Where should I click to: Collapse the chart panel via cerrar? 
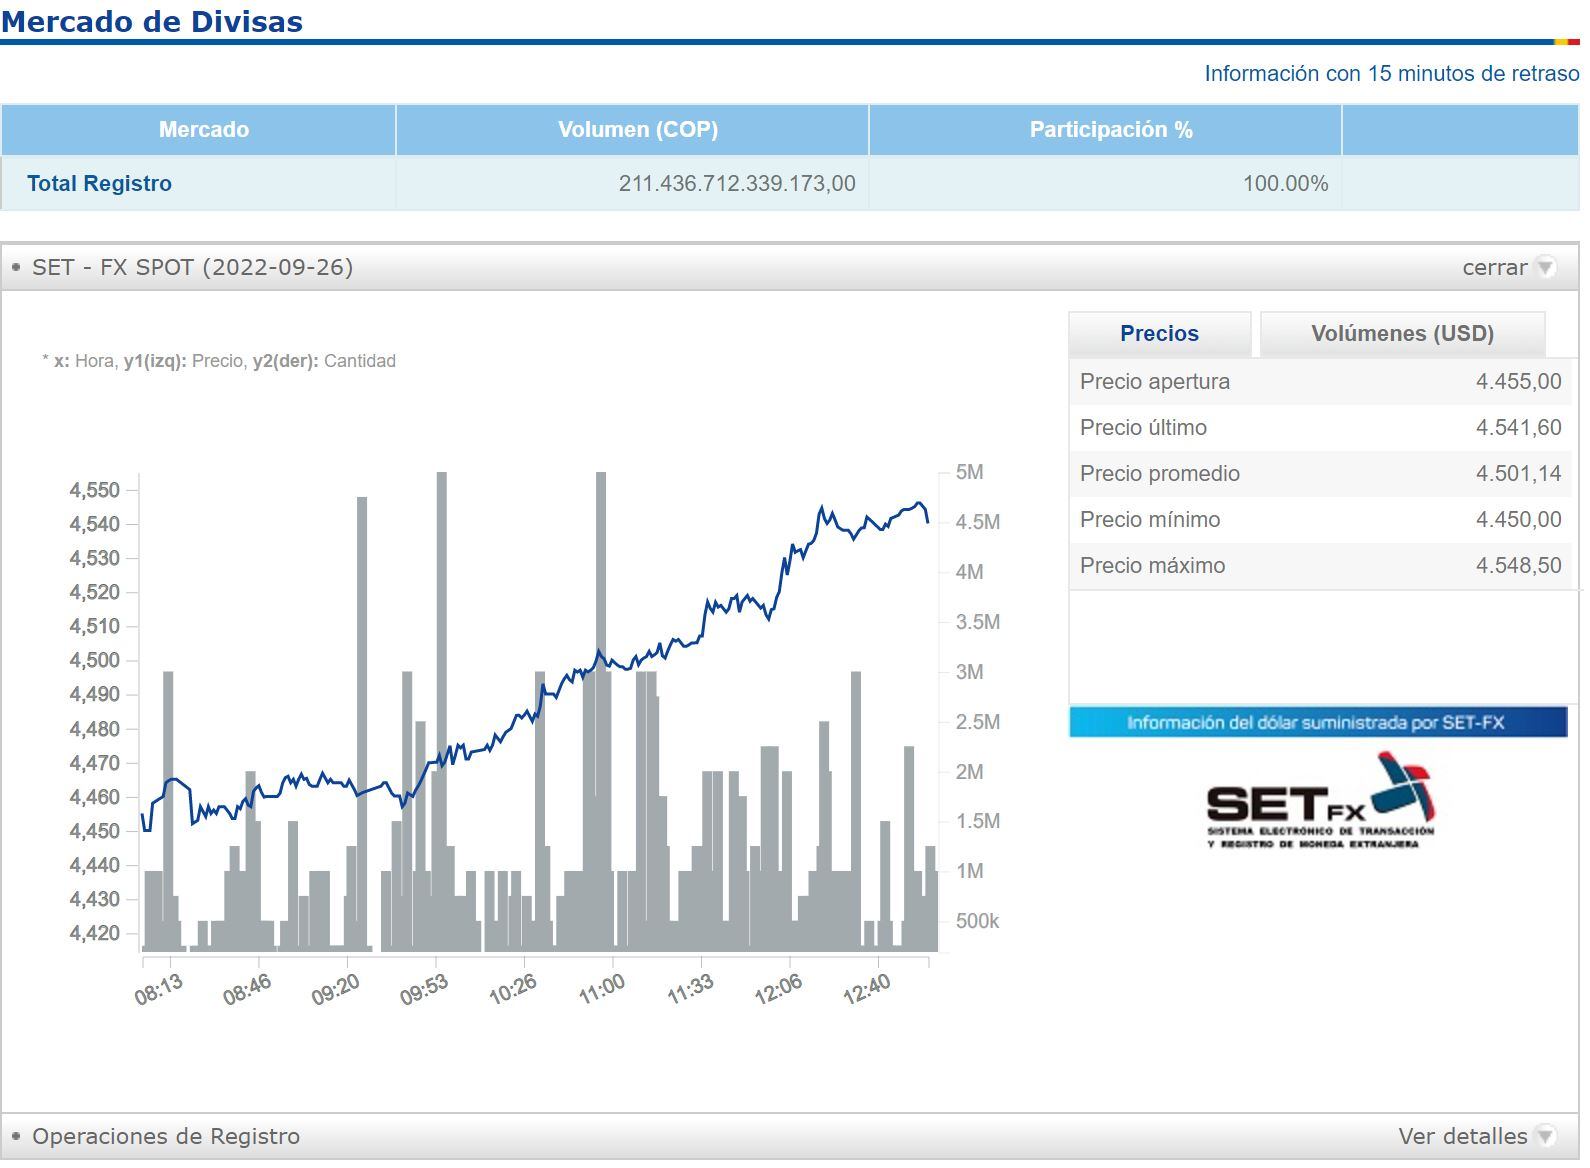click(1494, 268)
